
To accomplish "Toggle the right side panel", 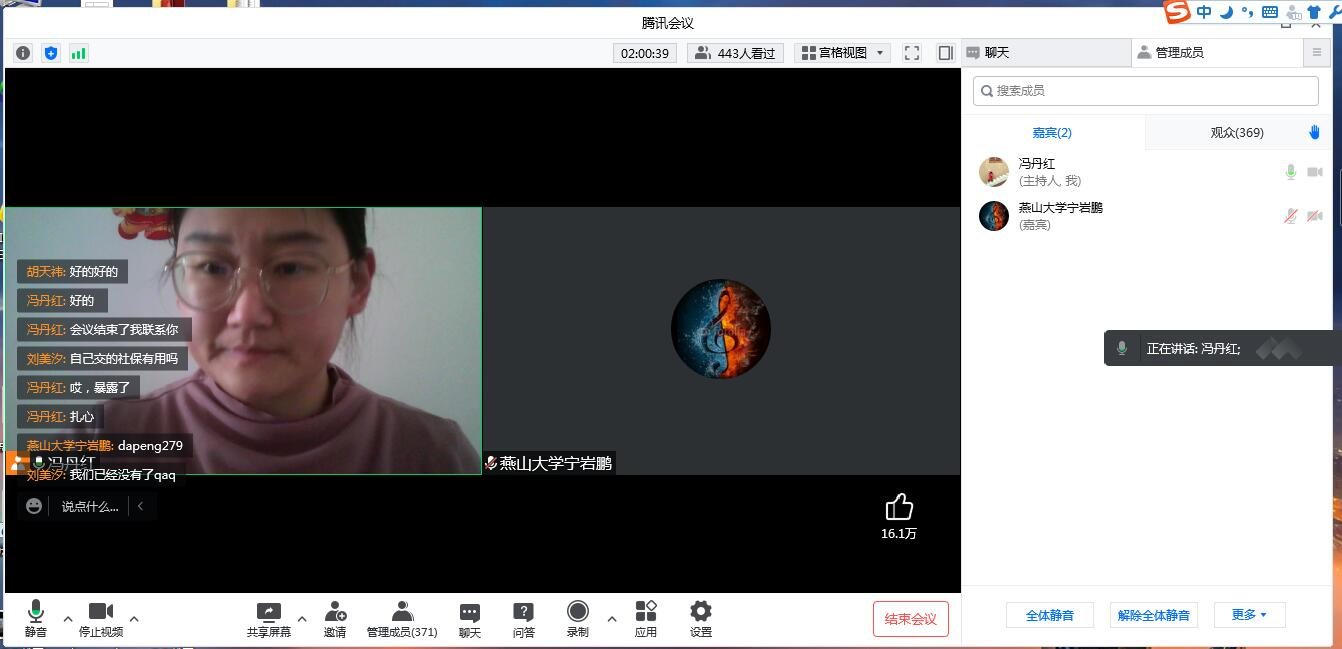I will tap(945, 53).
